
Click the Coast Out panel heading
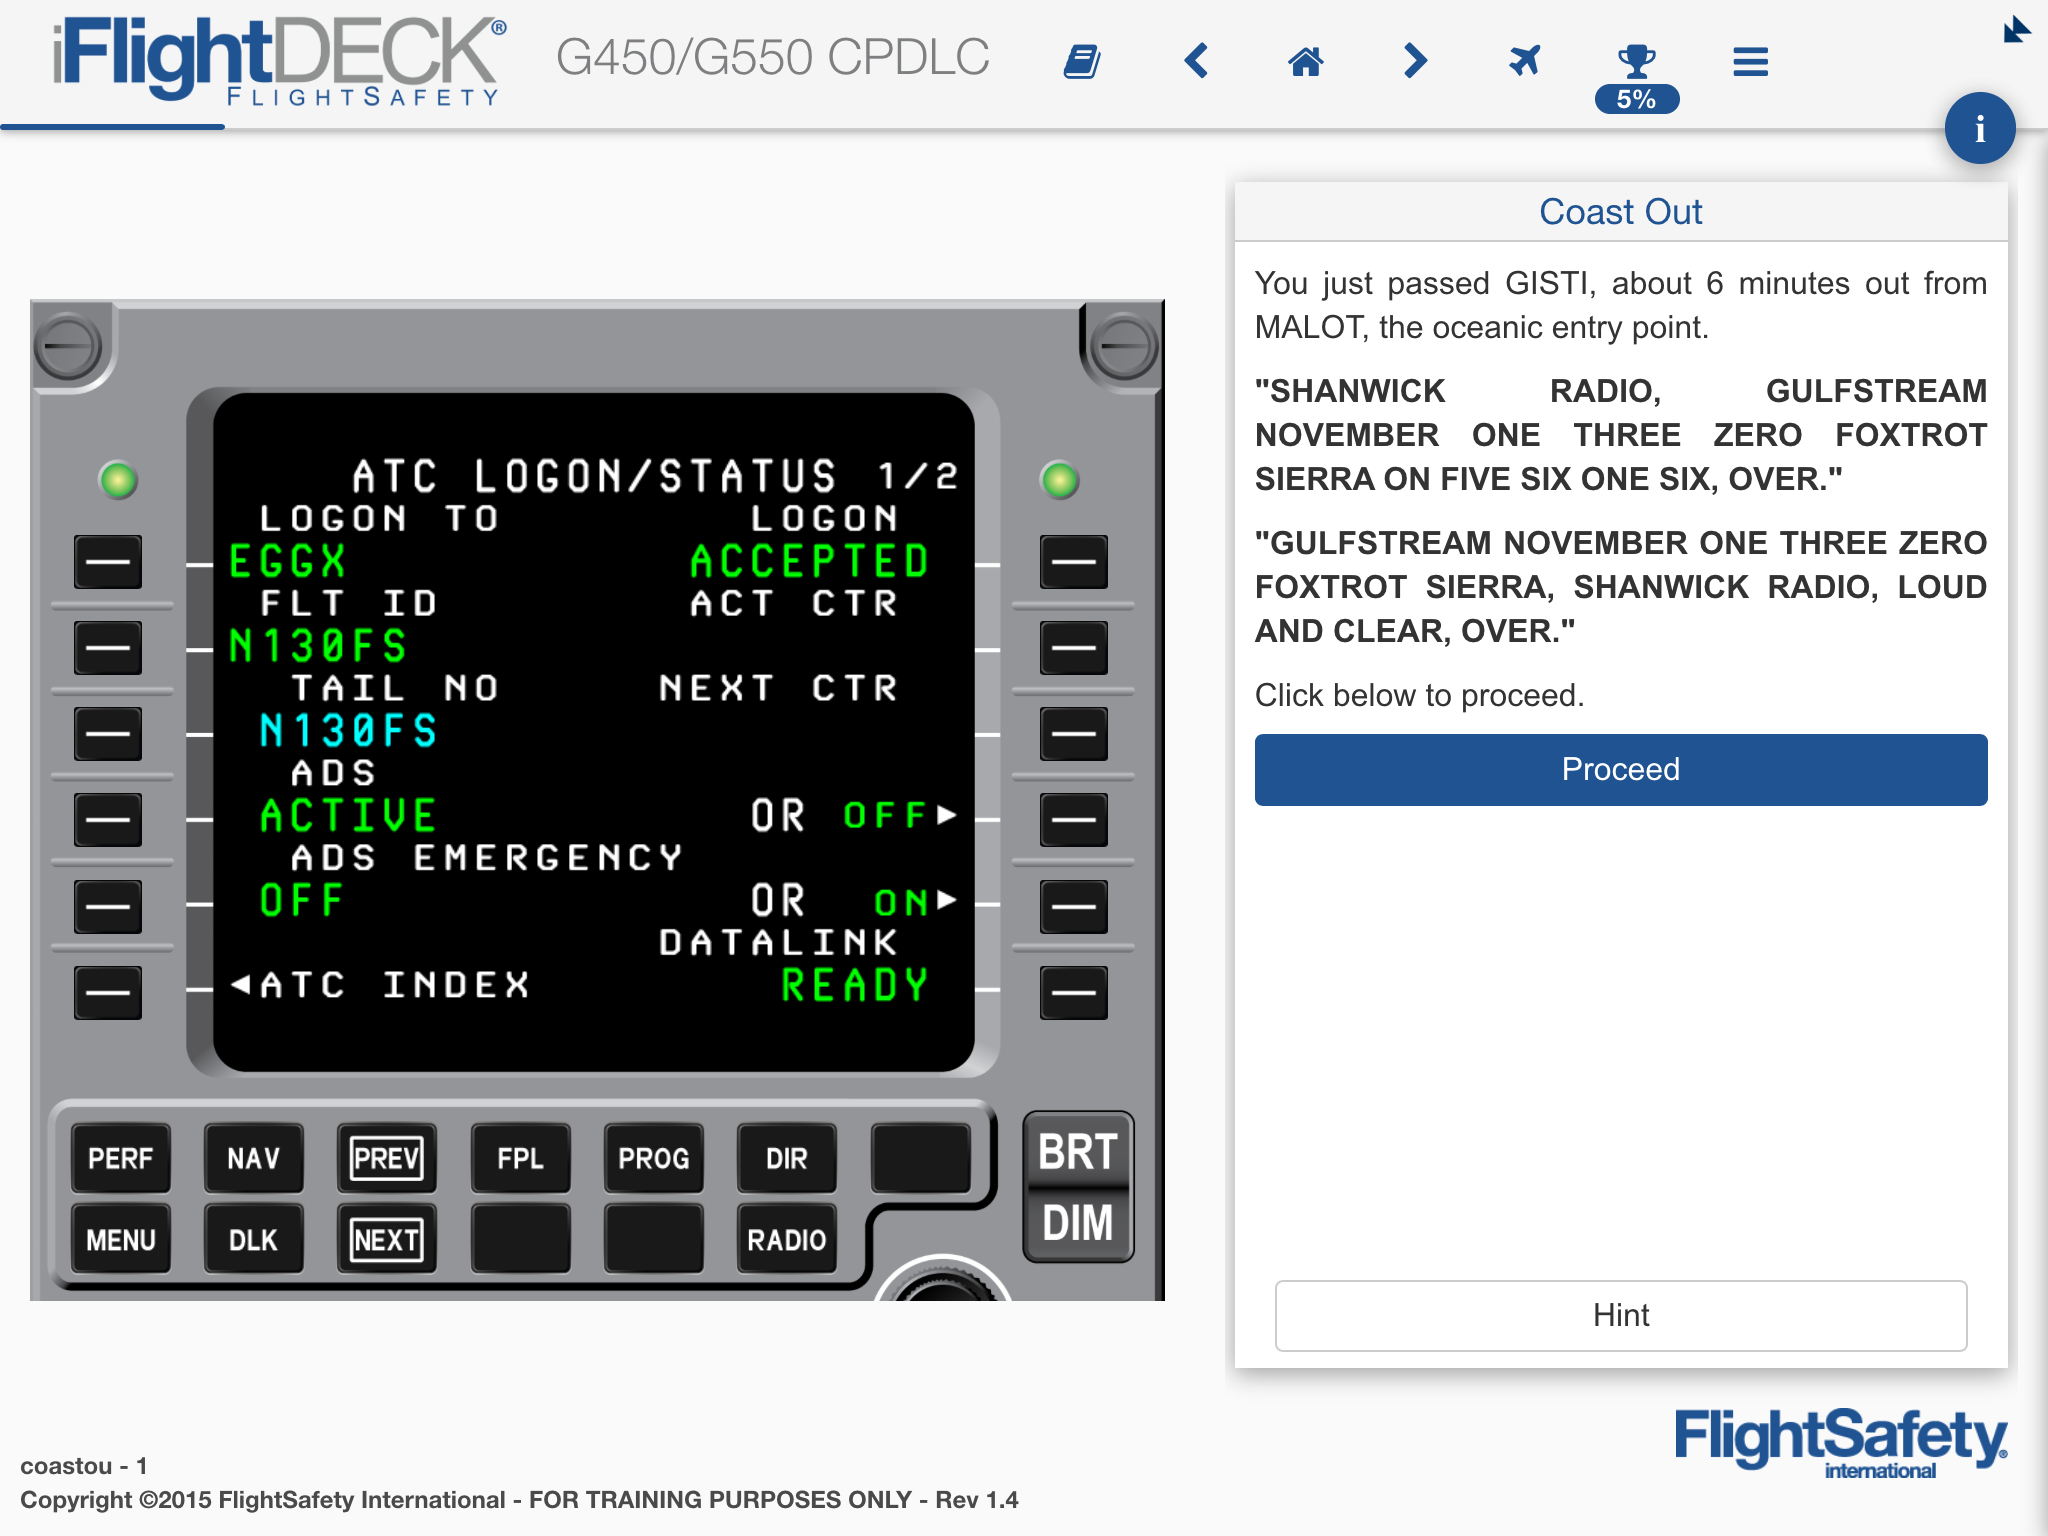1620,212
